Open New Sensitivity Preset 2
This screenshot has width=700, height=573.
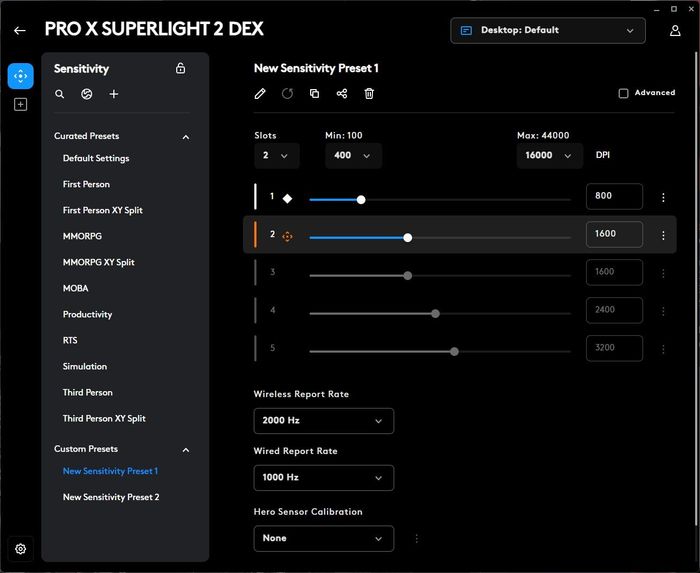click(x=111, y=497)
